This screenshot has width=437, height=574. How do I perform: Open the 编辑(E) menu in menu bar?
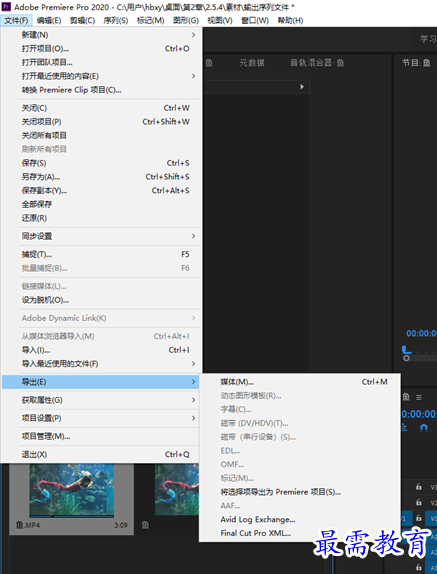49,20
